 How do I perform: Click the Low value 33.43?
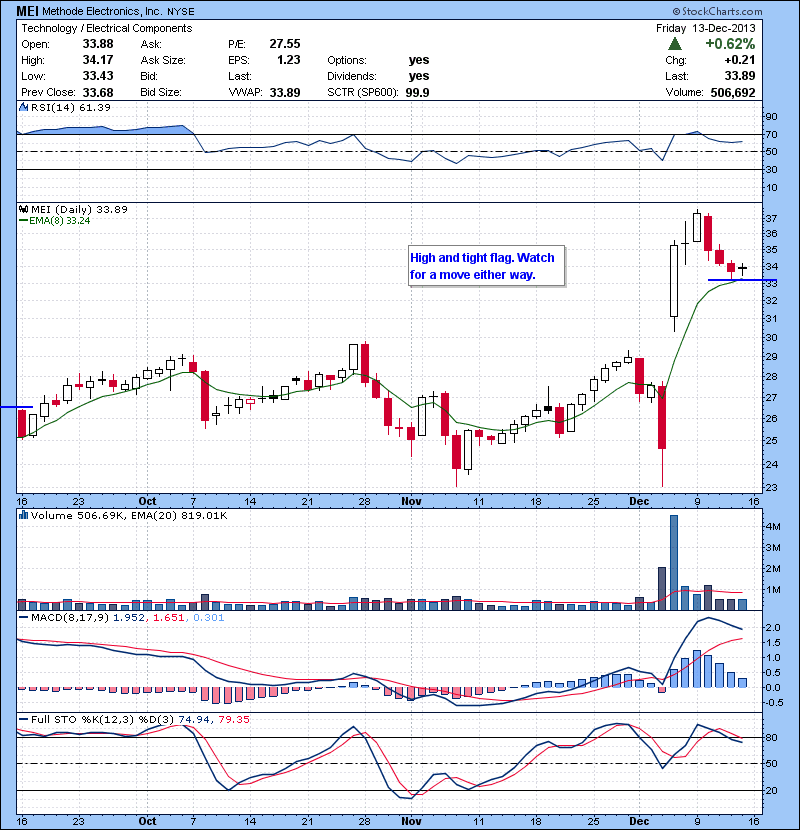click(x=98, y=76)
